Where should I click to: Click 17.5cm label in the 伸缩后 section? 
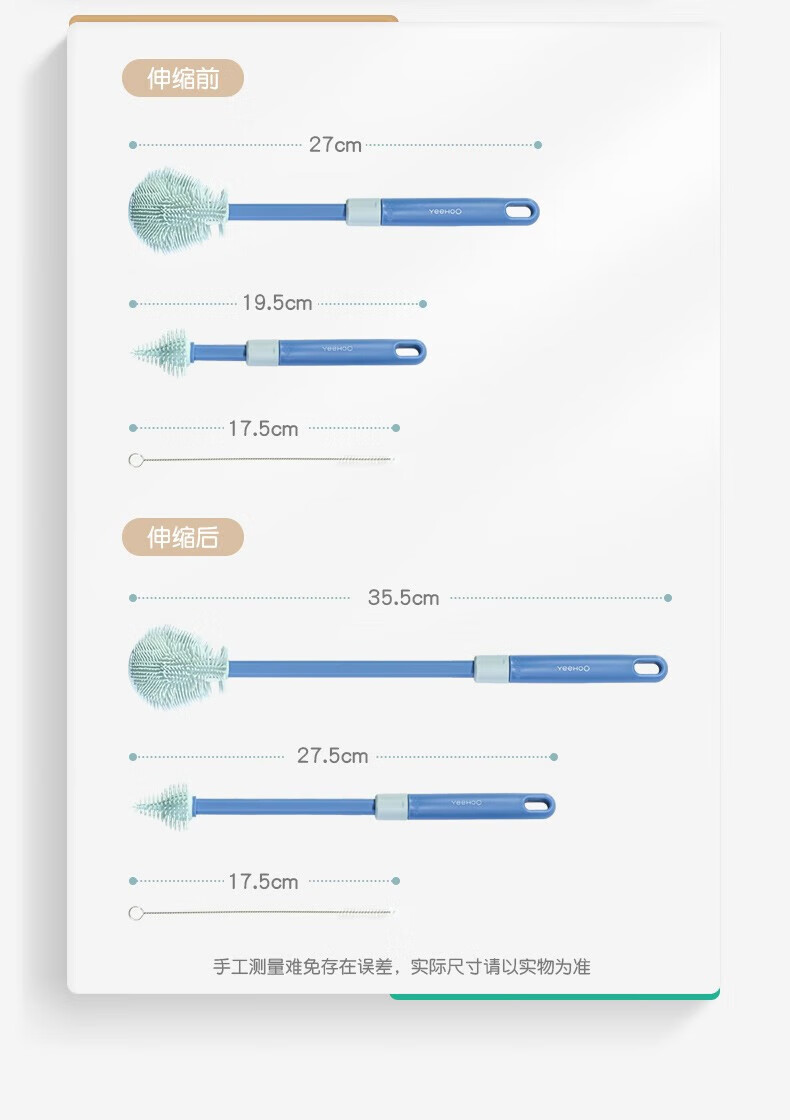click(263, 882)
